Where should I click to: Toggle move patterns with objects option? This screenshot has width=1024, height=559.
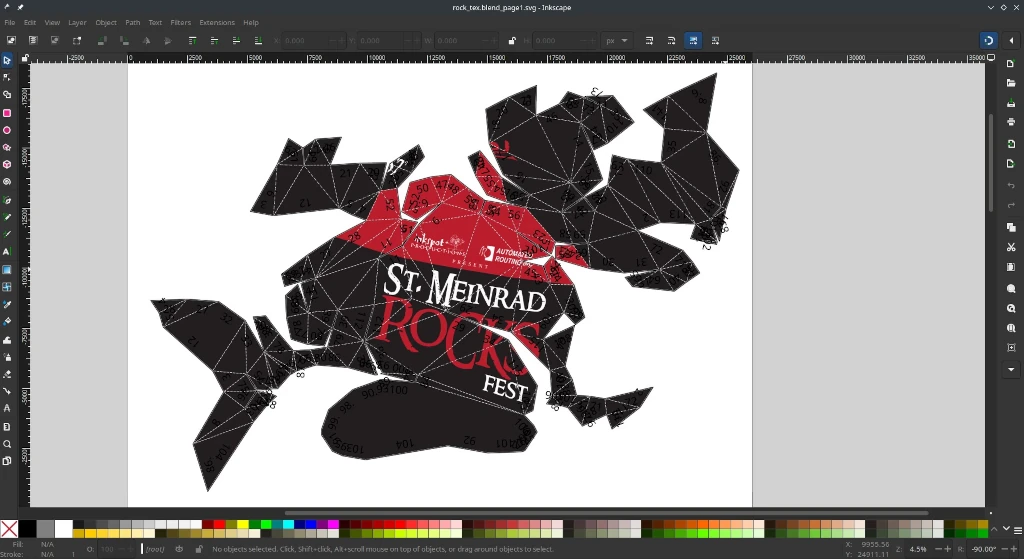715,40
